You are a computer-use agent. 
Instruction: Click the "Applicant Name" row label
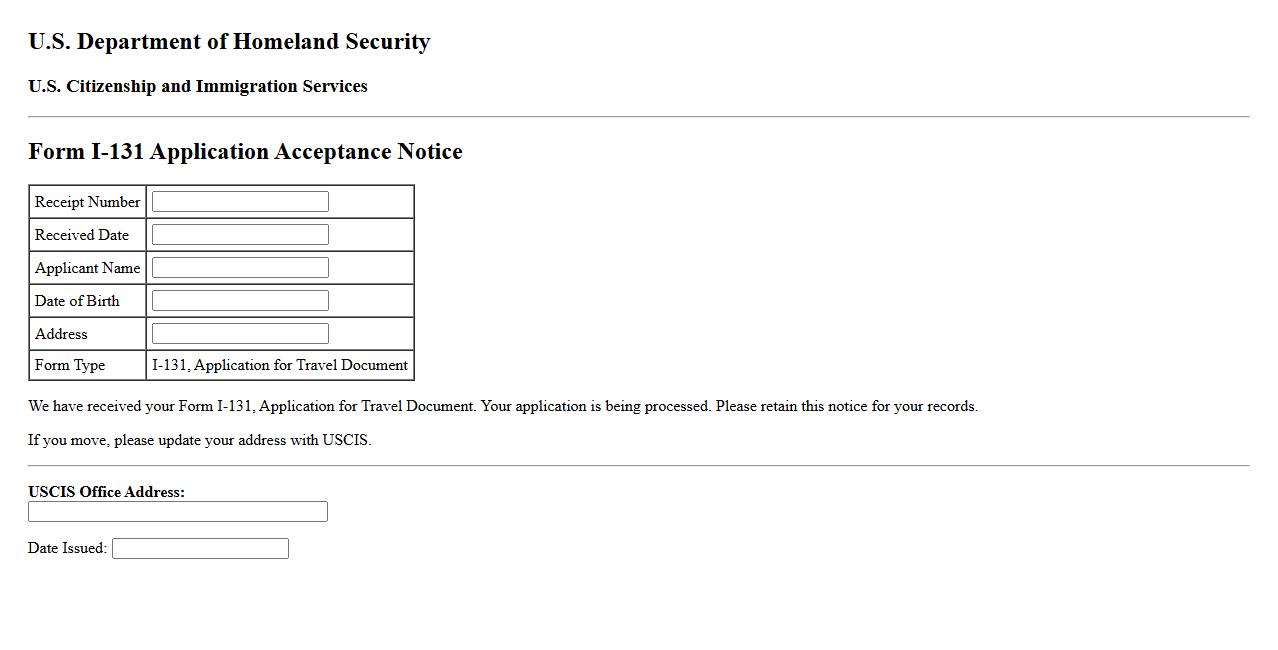(x=87, y=268)
